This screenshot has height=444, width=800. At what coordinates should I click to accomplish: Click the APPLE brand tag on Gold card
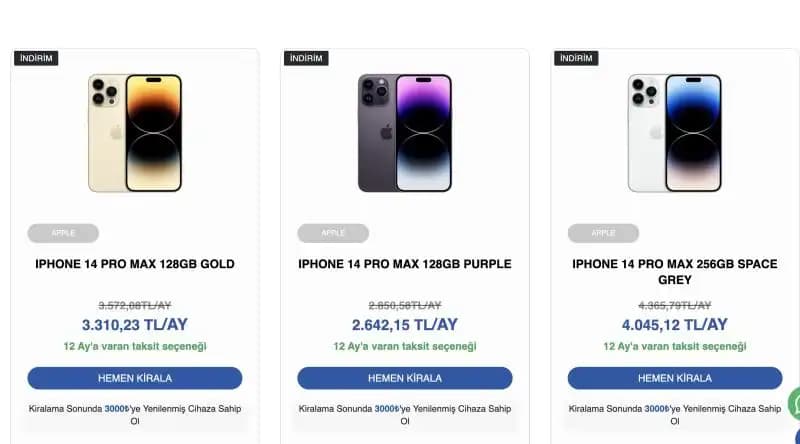click(x=63, y=233)
